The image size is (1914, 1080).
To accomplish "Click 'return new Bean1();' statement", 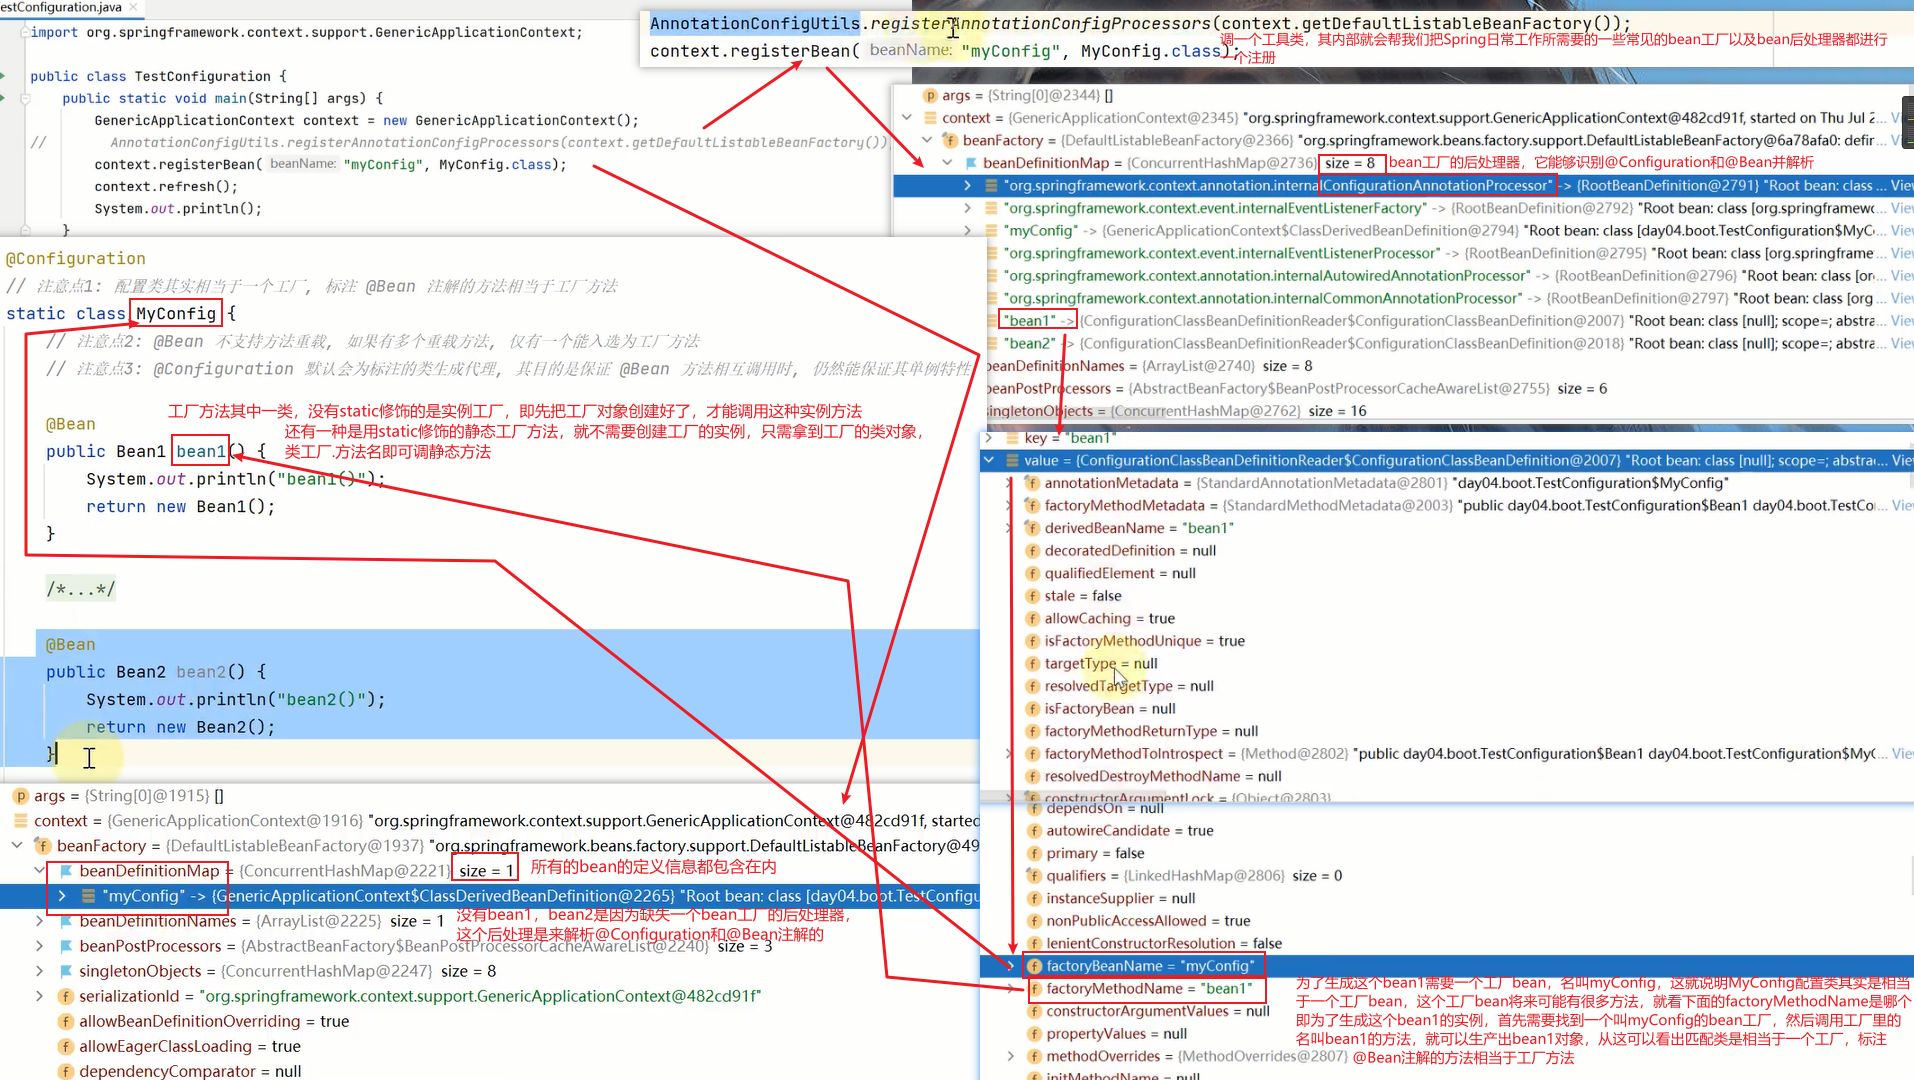I will click(x=180, y=507).
